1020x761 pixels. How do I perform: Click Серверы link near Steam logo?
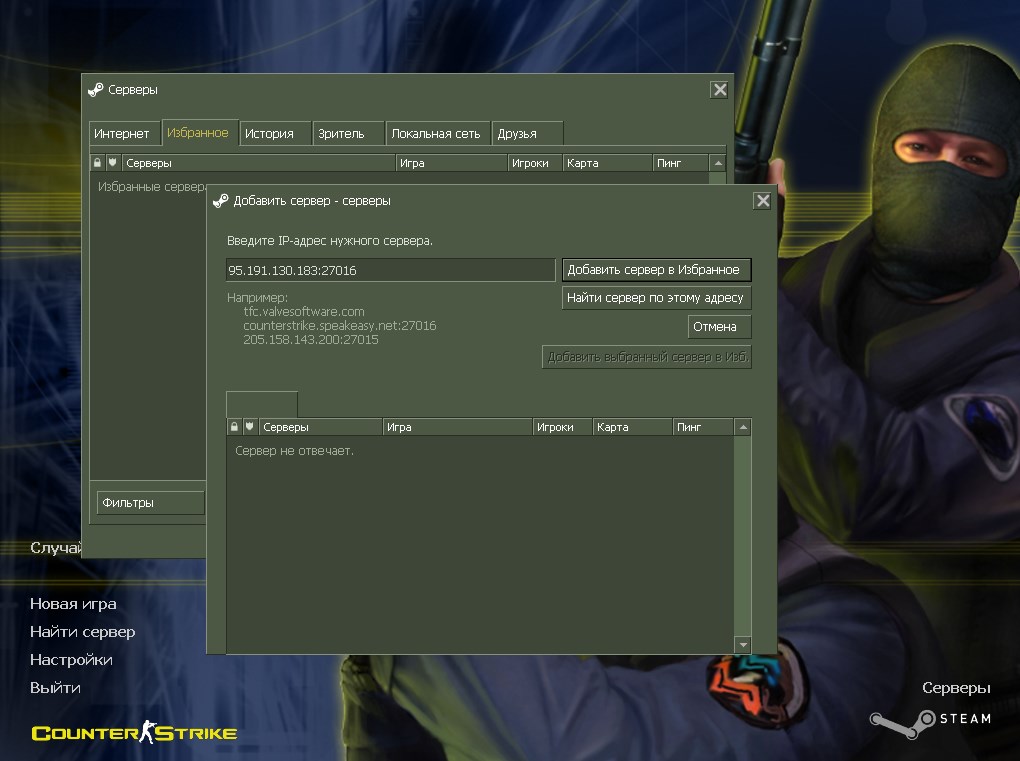coord(956,688)
